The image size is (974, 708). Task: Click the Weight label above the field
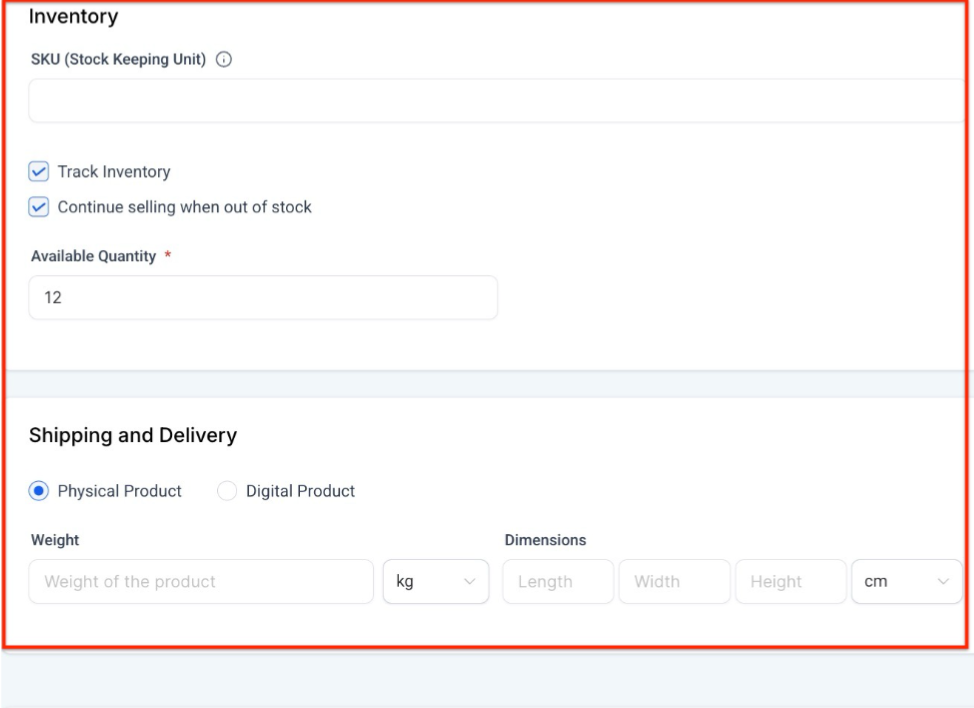[55, 540]
